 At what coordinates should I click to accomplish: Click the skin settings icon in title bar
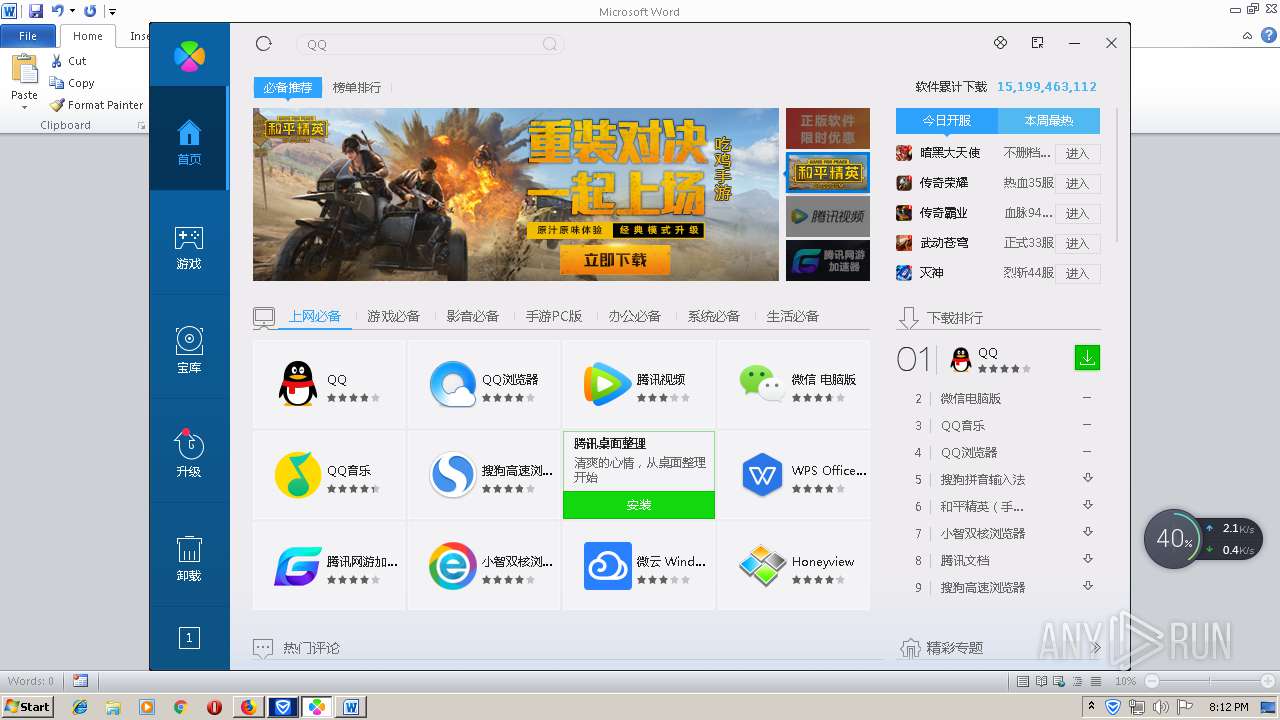pos(1000,43)
